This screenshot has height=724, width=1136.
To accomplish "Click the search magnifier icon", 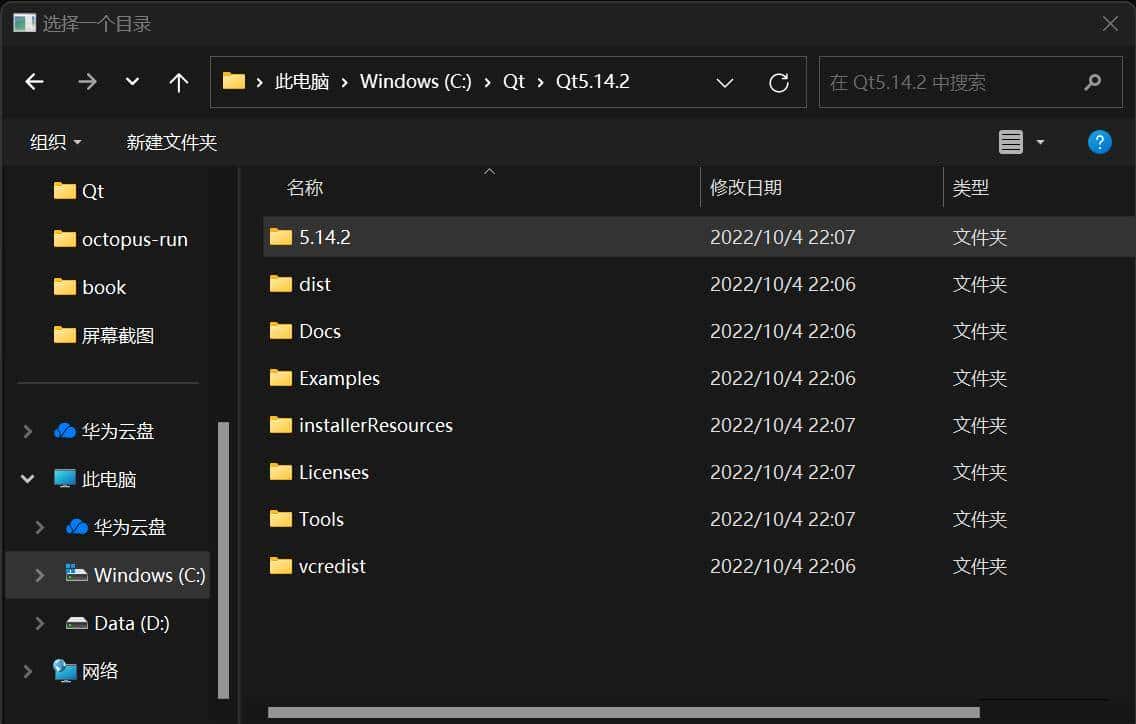I will click(x=1093, y=82).
